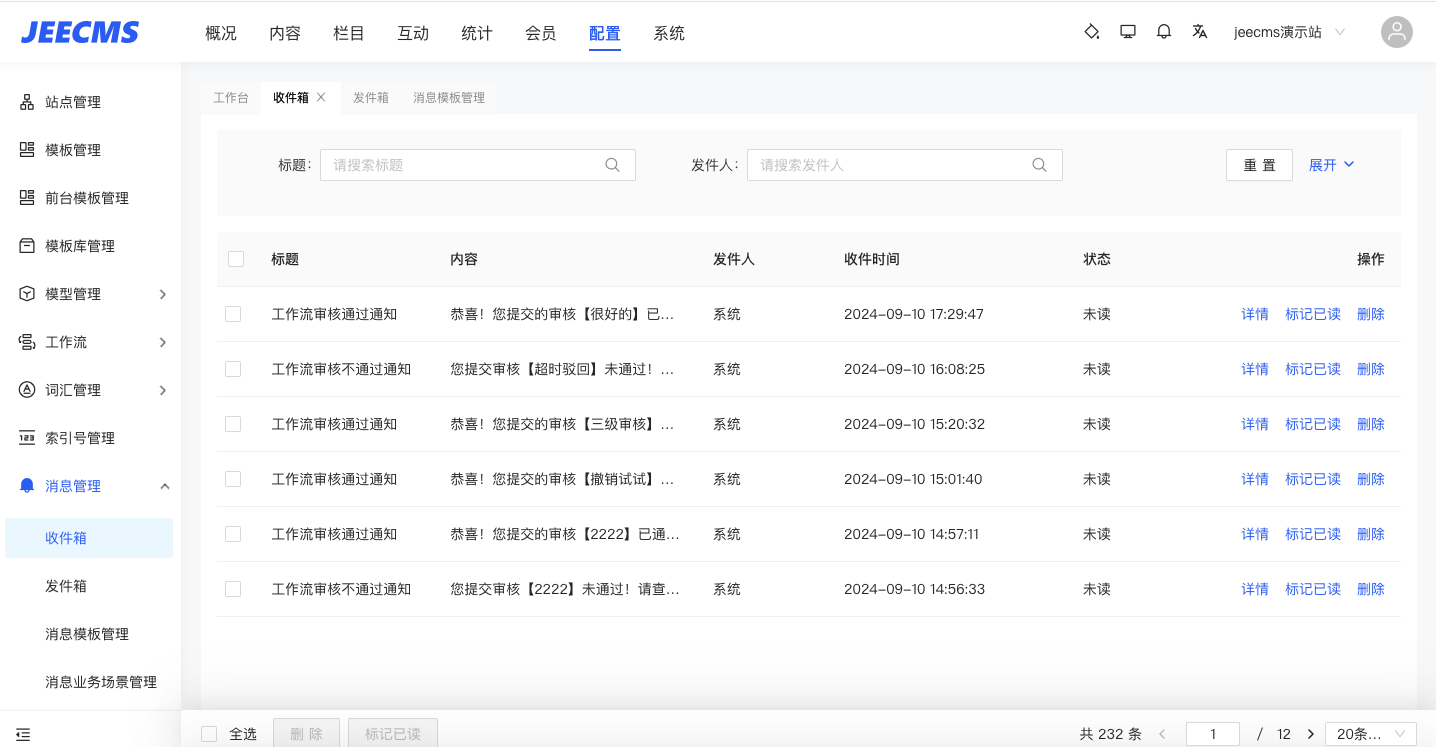This screenshot has height=747, width=1436.
Task: Click the language translate icon
Action: [1200, 32]
